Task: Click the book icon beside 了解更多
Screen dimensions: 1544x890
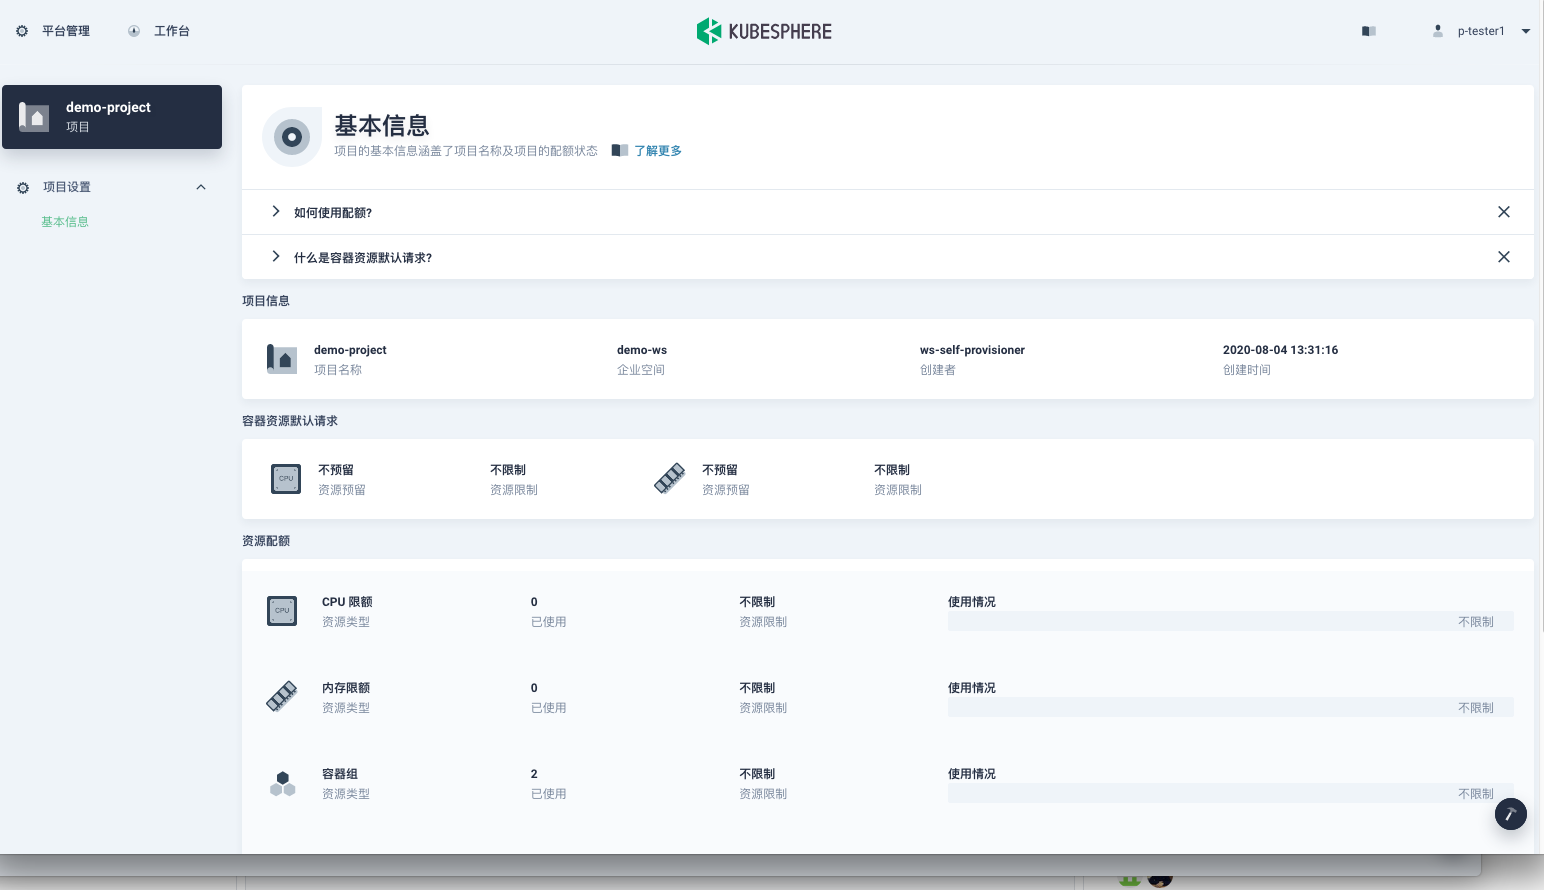Action: pyautogui.click(x=620, y=151)
